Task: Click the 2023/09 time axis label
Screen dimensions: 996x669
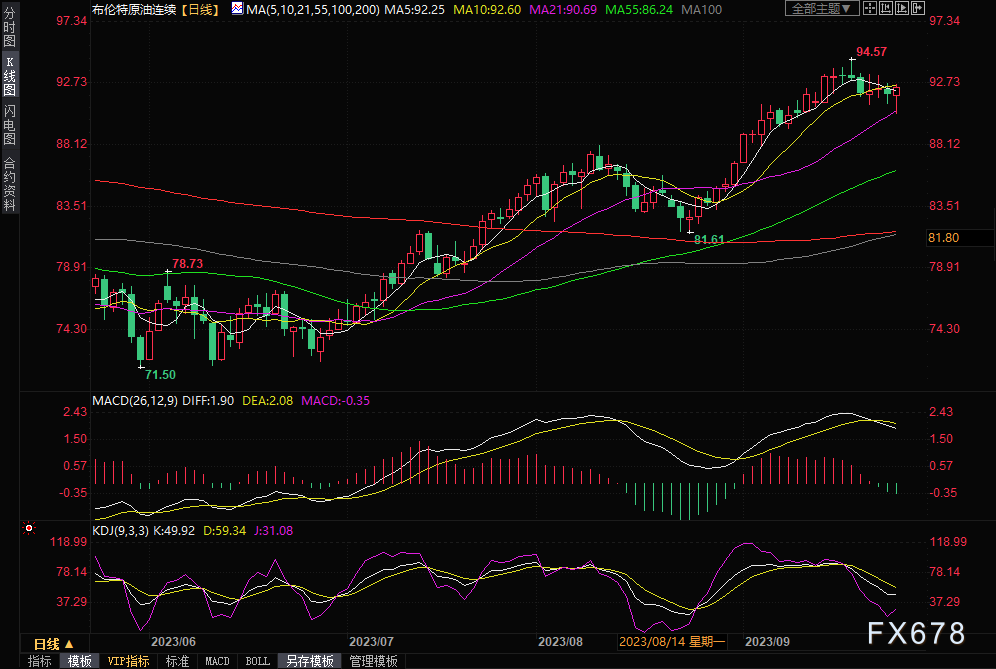Action: [x=767, y=642]
